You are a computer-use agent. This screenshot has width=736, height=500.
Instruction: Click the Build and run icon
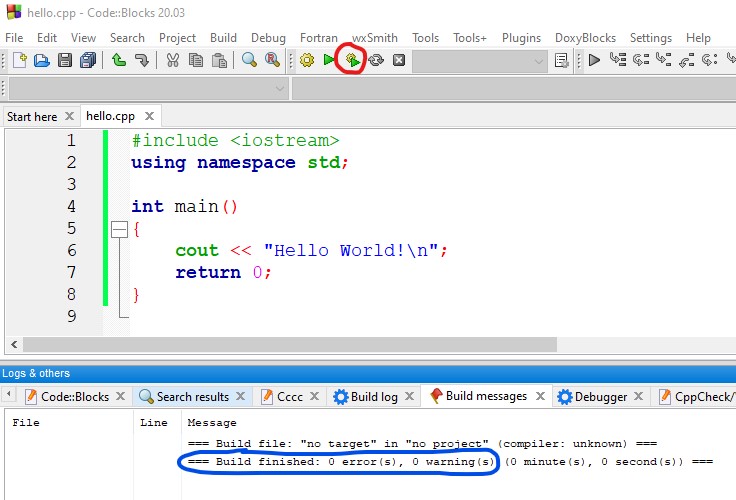pyautogui.click(x=352, y=61)
